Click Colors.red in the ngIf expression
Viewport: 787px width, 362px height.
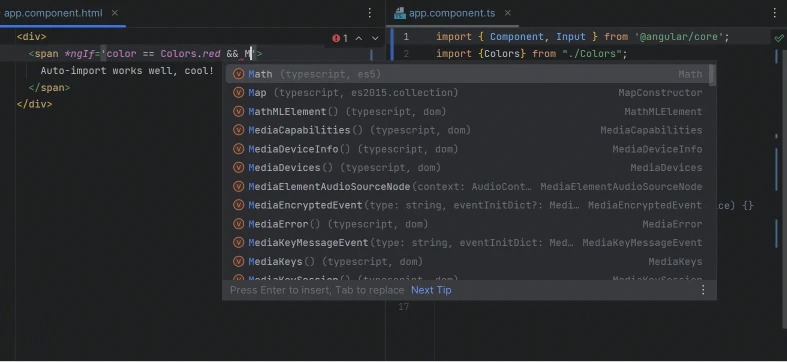191,54
